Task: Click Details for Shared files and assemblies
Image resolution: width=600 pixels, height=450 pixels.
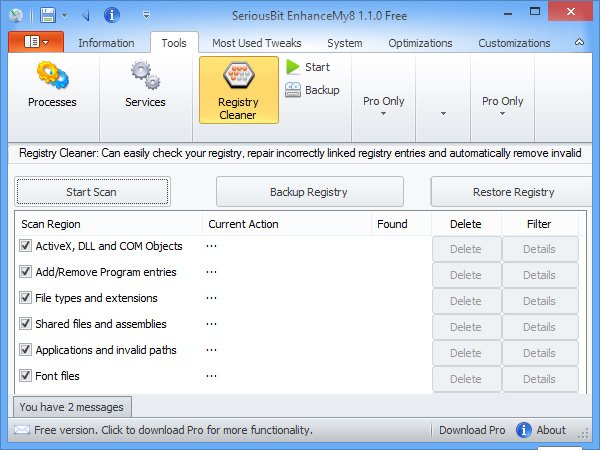Action: coord(540,327)
